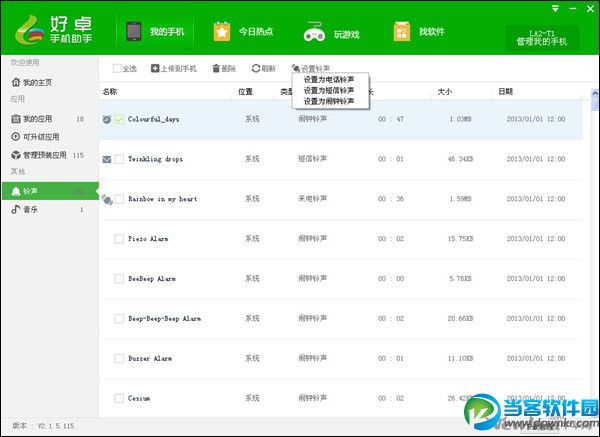Check the Piezo Alarm checkbox
This screenshot has height=437, width=600.
pos(119,239)
